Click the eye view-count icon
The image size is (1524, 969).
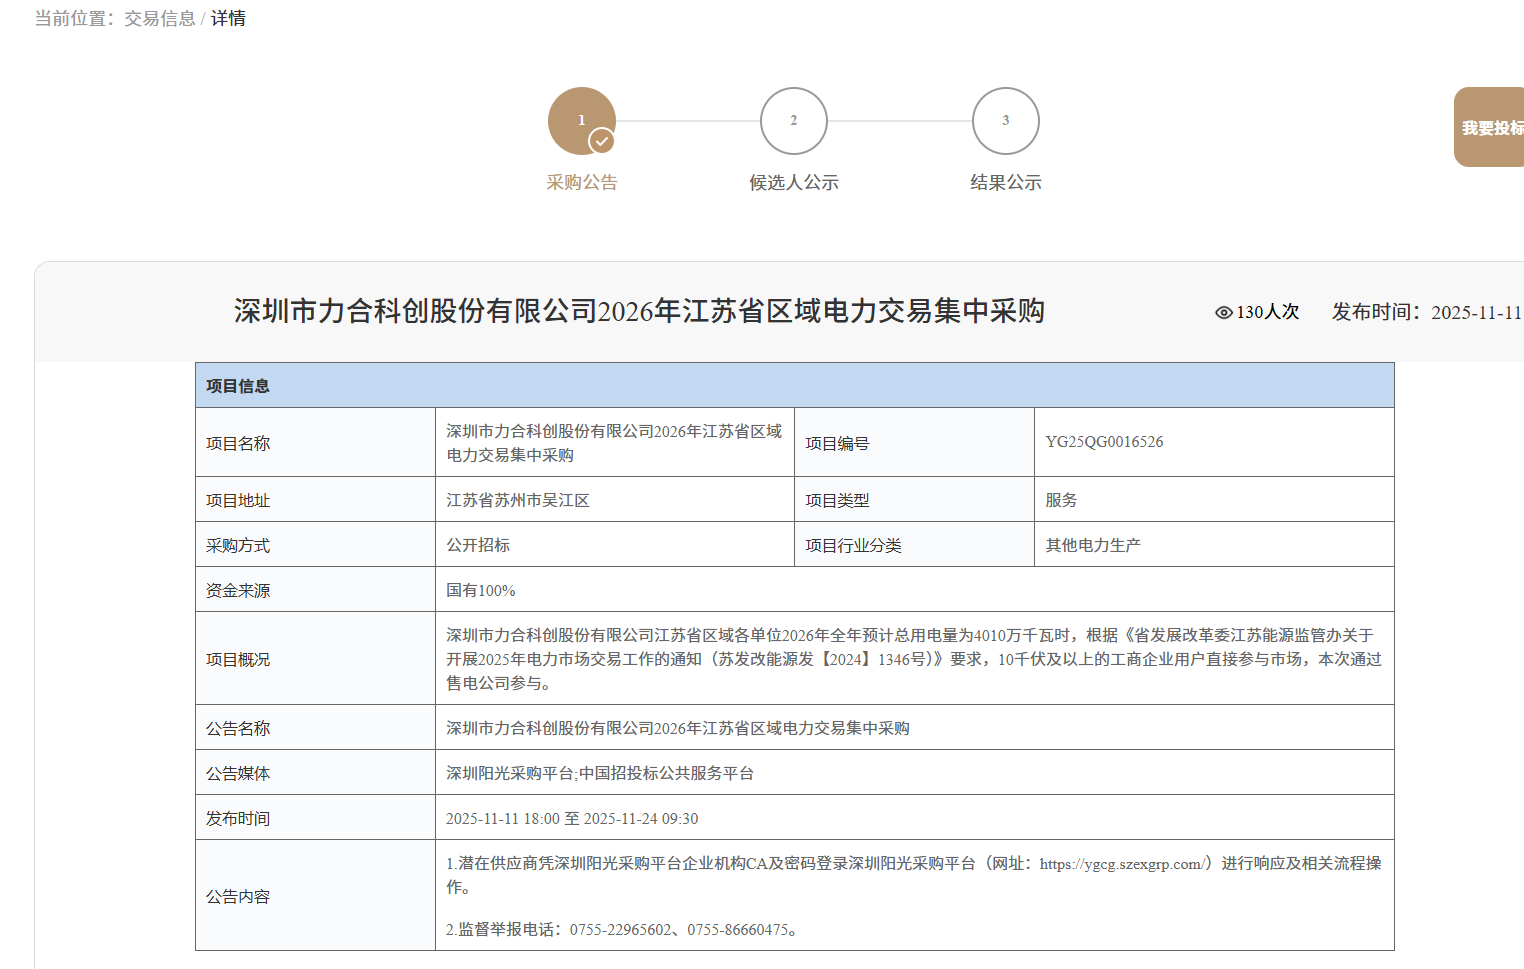click(1223, 313)
